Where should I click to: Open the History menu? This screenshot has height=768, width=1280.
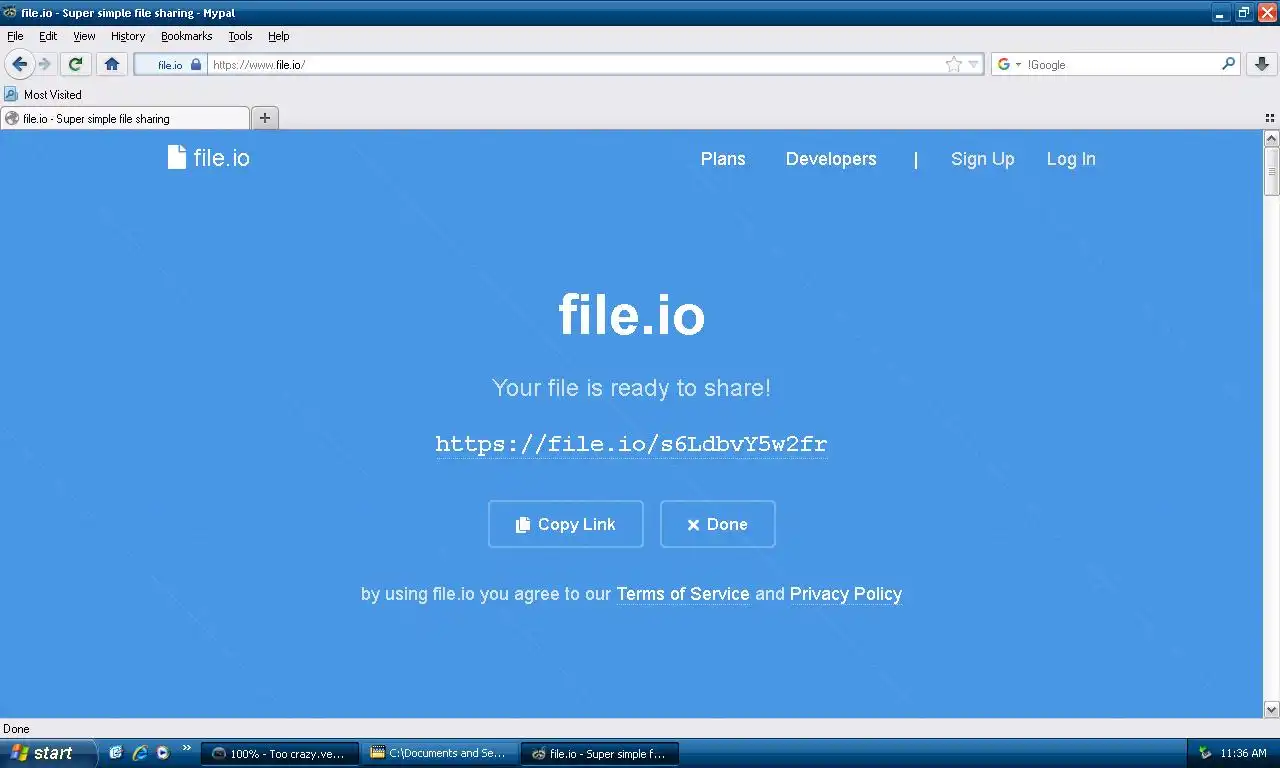(x=128, y=36)
